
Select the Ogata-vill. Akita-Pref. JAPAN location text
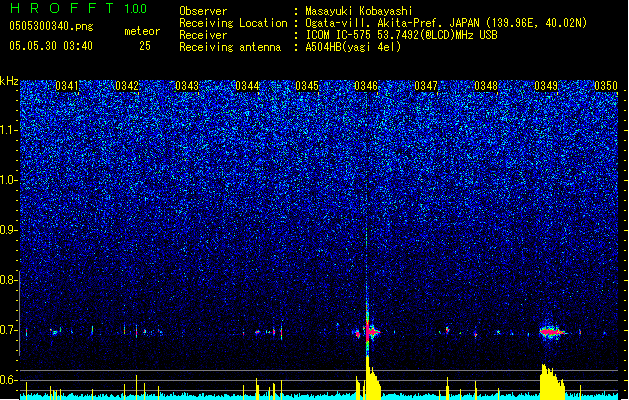tap(446, 23)
